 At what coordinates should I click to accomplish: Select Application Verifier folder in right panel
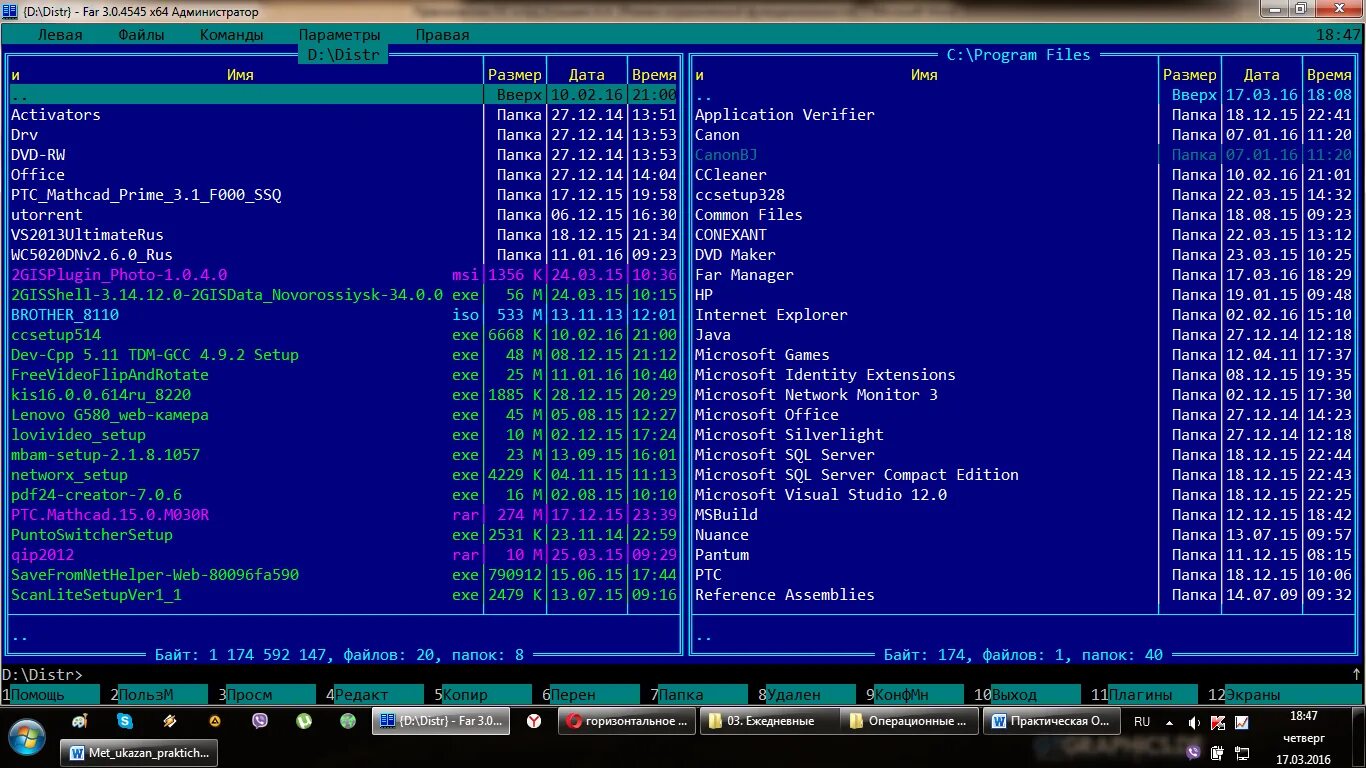pyautogui.click(x=785, y=115)
